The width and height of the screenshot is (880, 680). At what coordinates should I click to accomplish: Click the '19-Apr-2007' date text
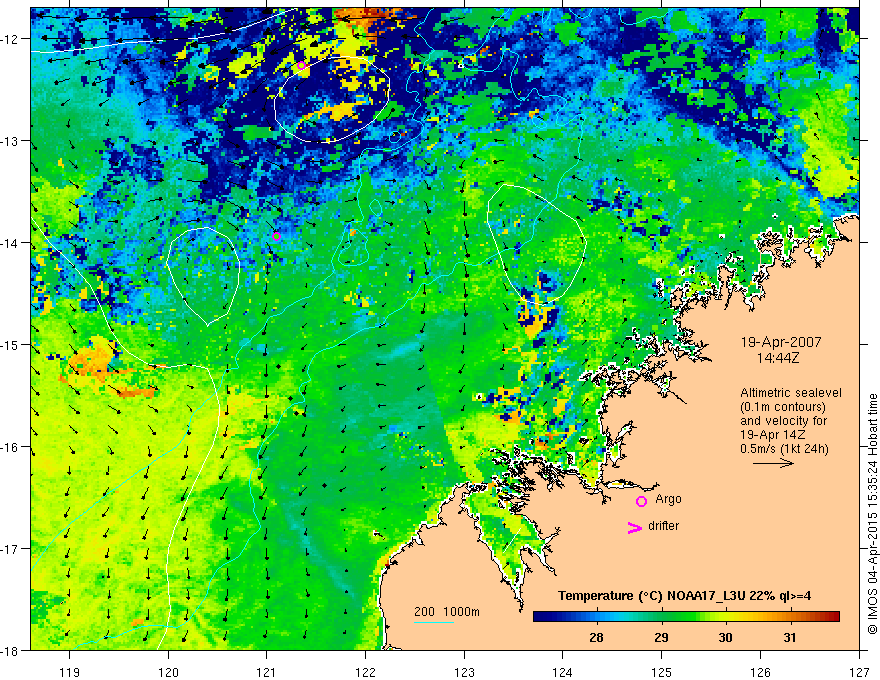pyautogui.click(x=781, y=342)
